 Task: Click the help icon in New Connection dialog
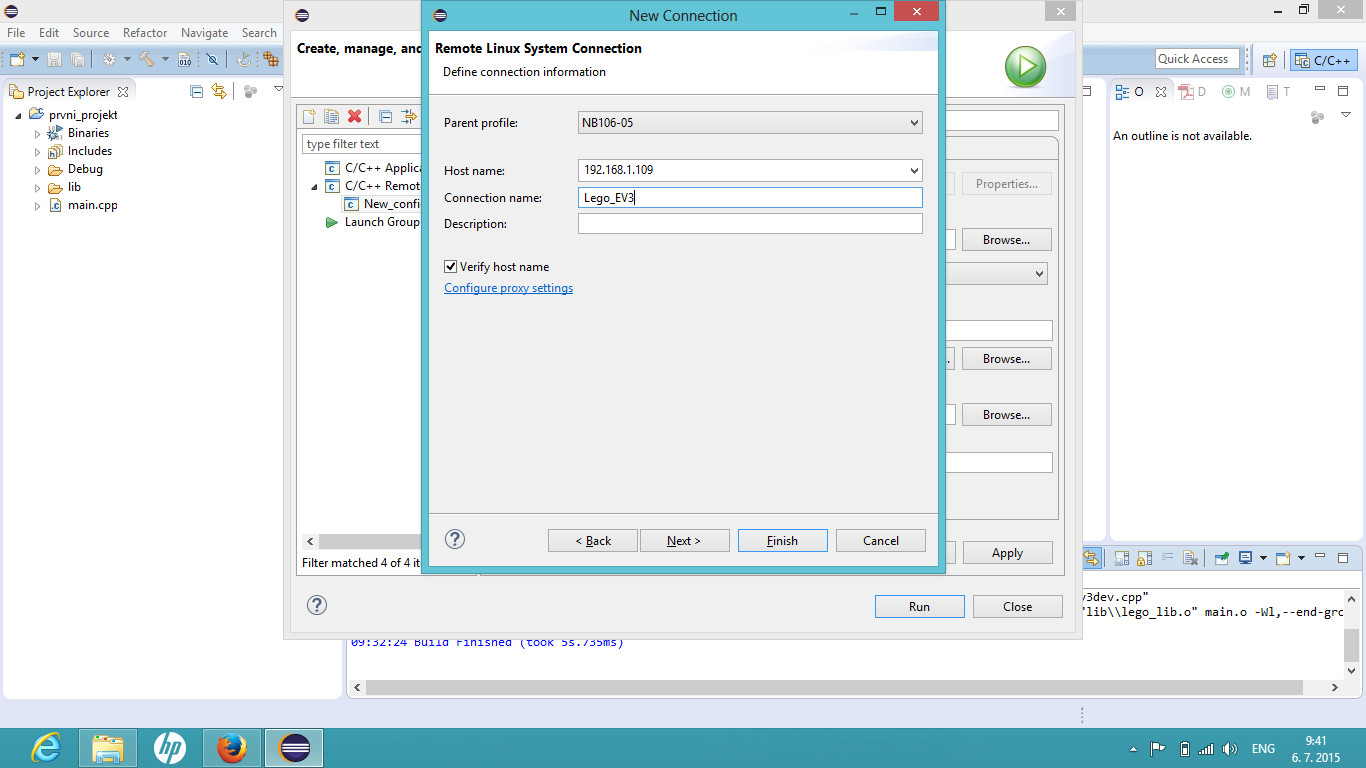(x=455, y=539)
